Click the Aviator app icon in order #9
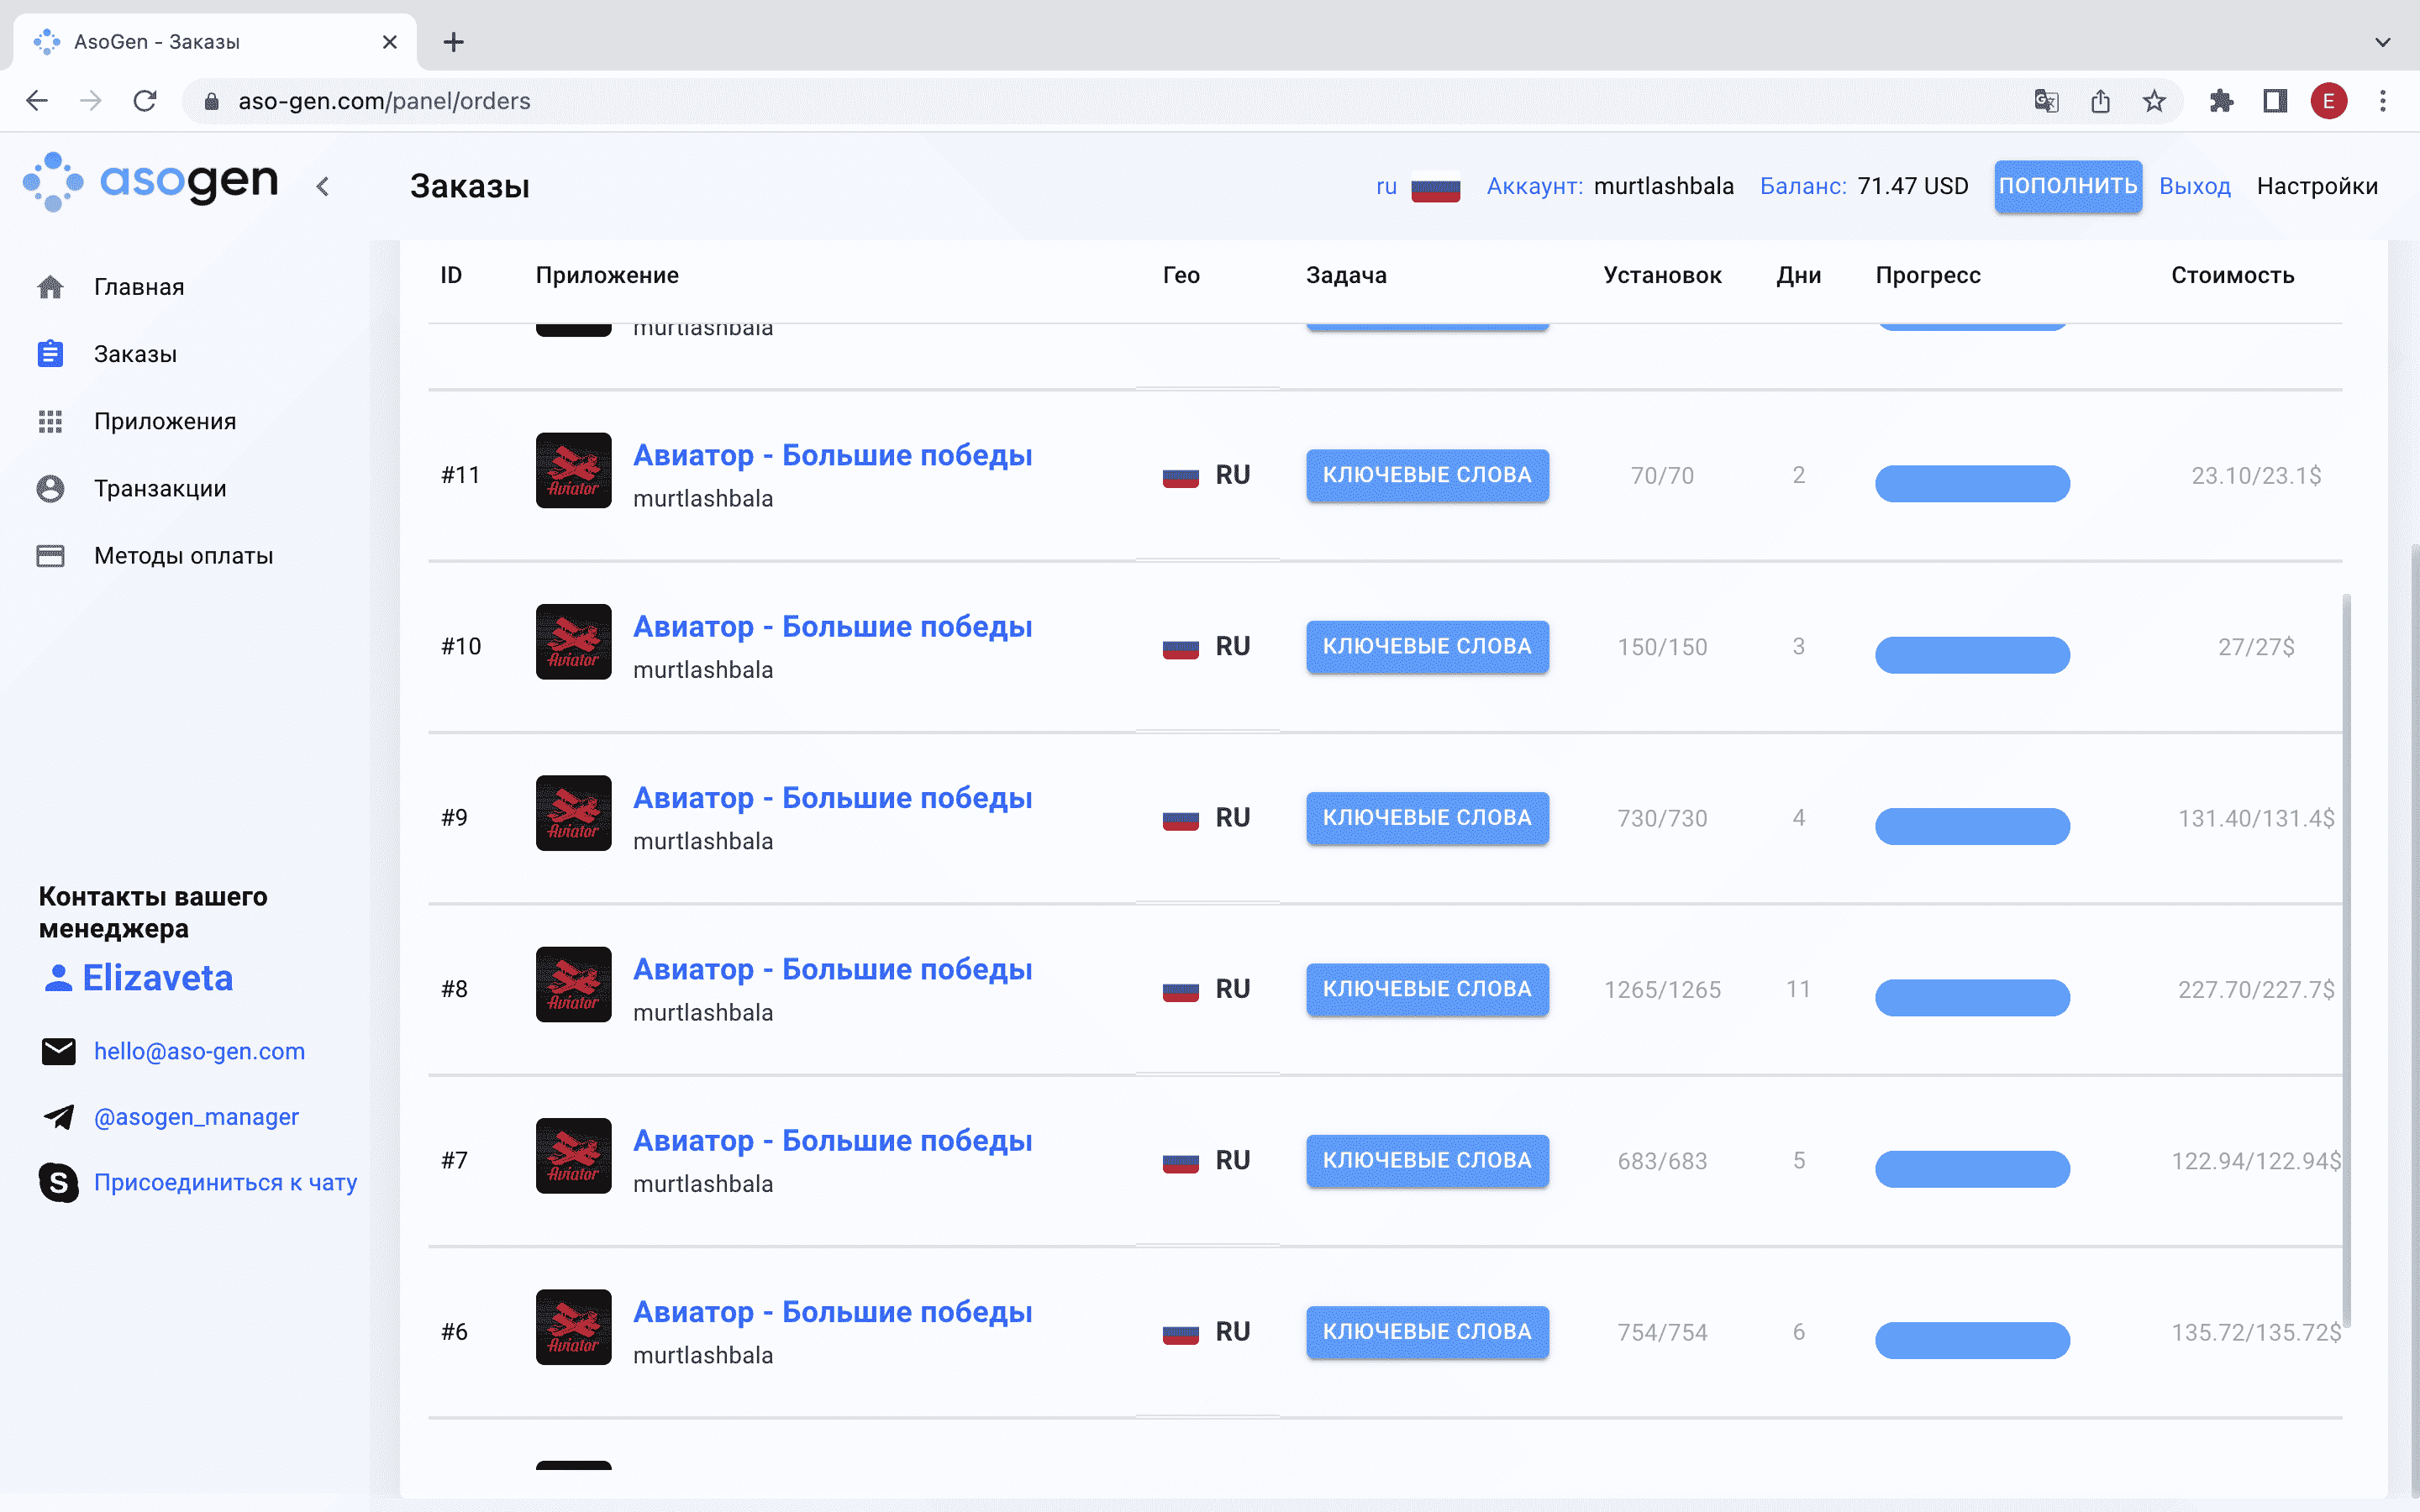This screenshot has height=1512, width=2420. coord(573,813)
